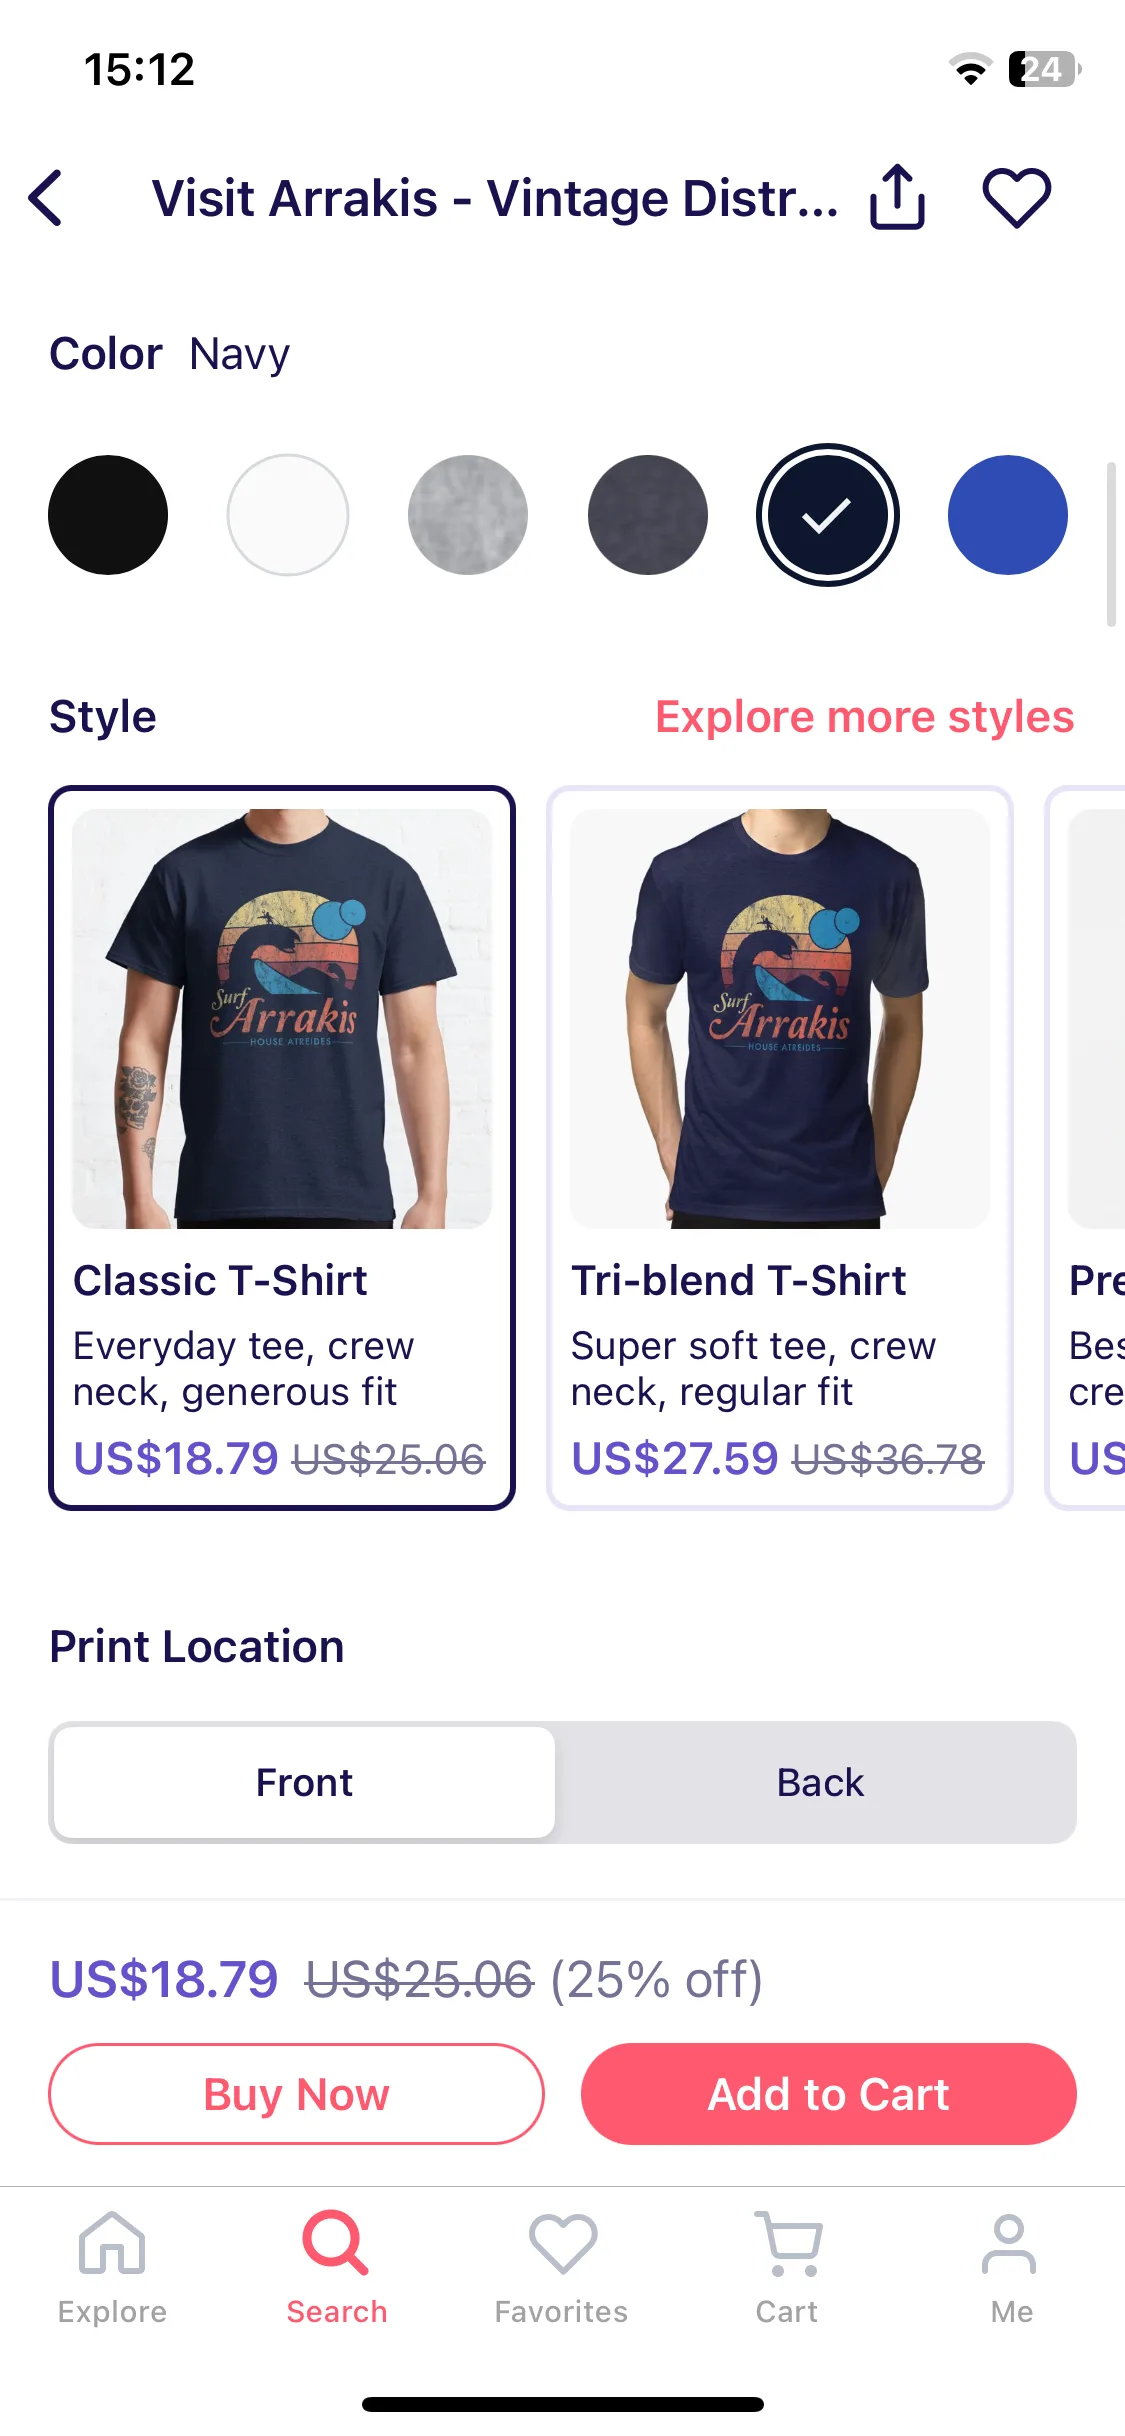Screen dimensions: 1125x2436
Task: Open the share icon
Action: 897,197
